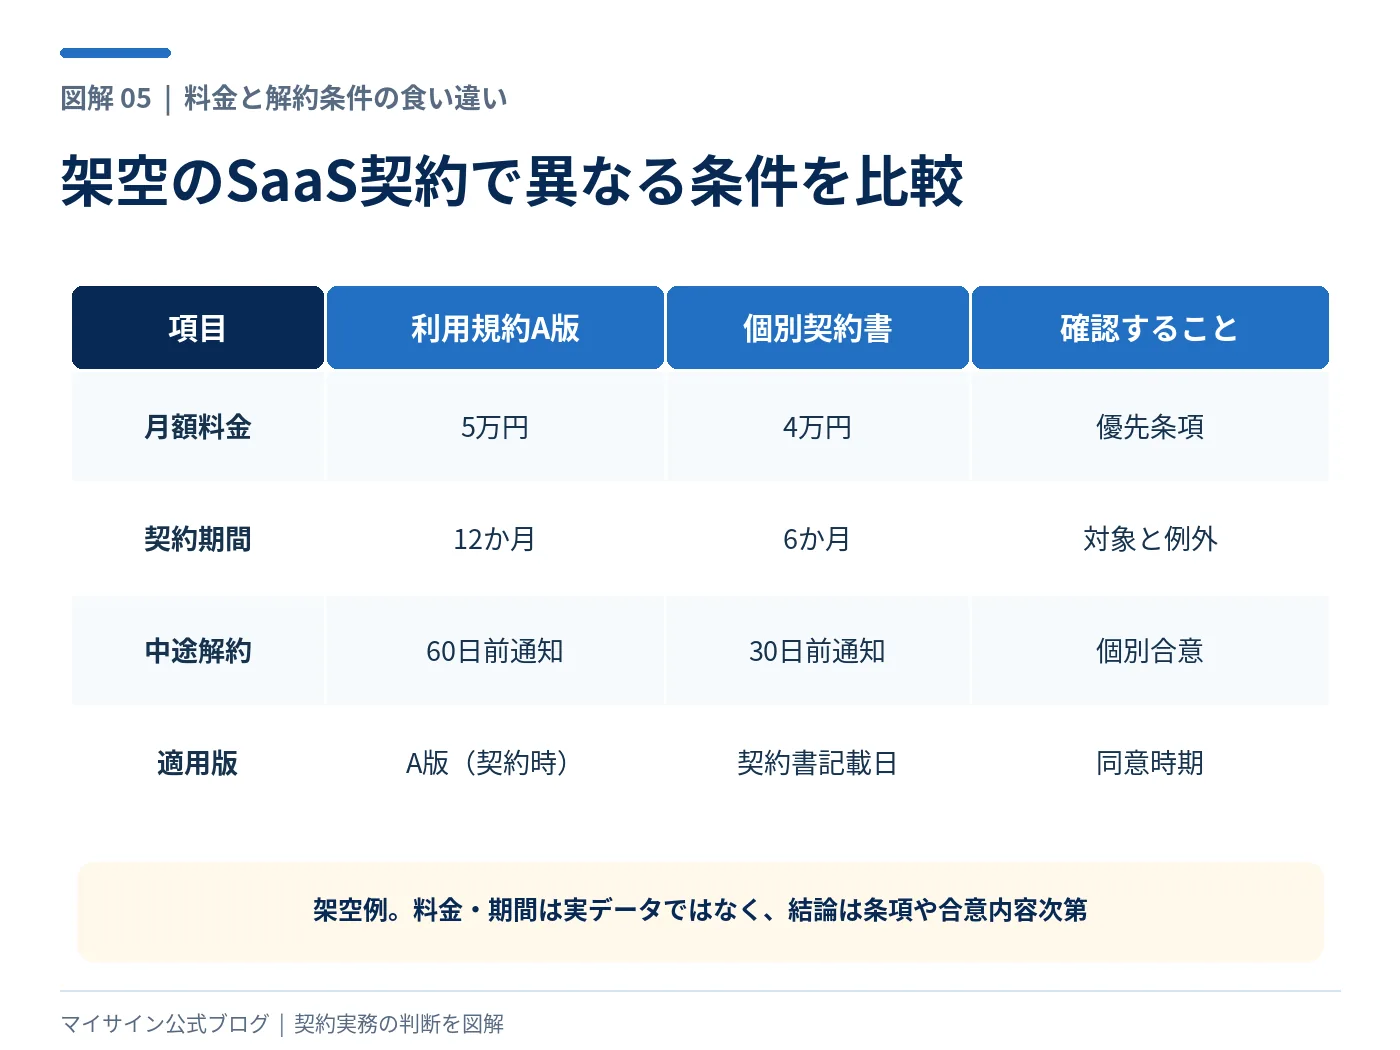Select the "60日前通知" cell
The height and width of the screenshot is (1050, 1400).
coord(495,651)
